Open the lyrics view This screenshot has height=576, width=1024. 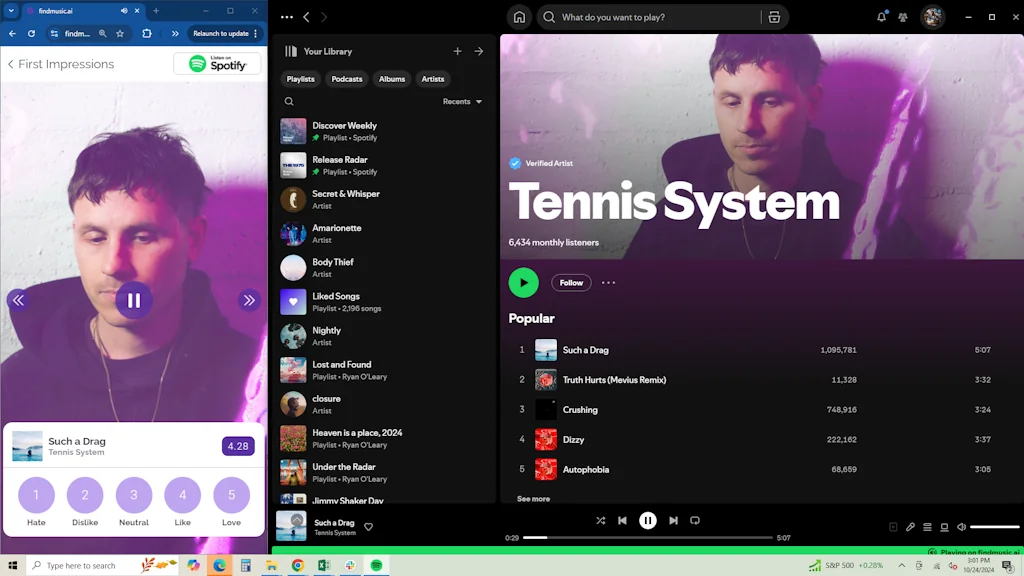[910, 527]
